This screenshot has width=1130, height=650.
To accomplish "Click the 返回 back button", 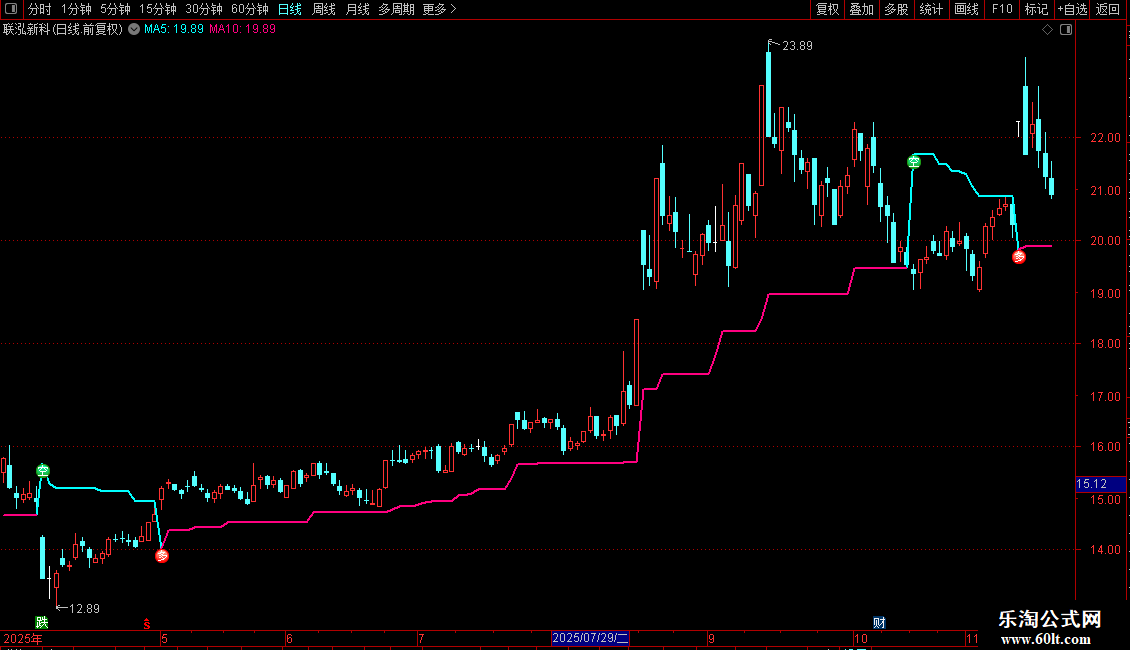I will pos(1108,9).
